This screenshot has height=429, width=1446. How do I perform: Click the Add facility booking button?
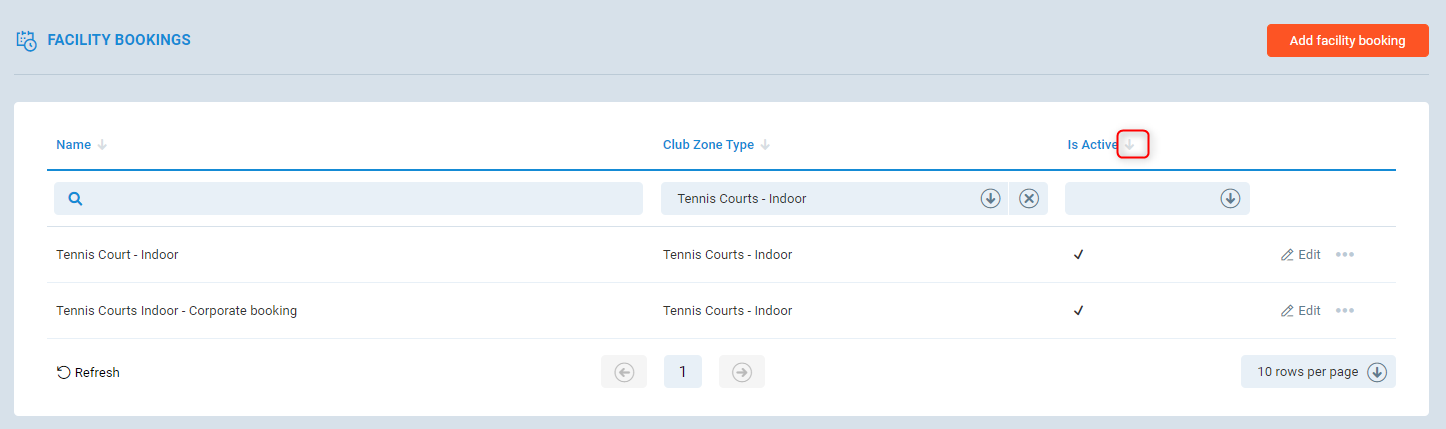tap(1346, 41)
